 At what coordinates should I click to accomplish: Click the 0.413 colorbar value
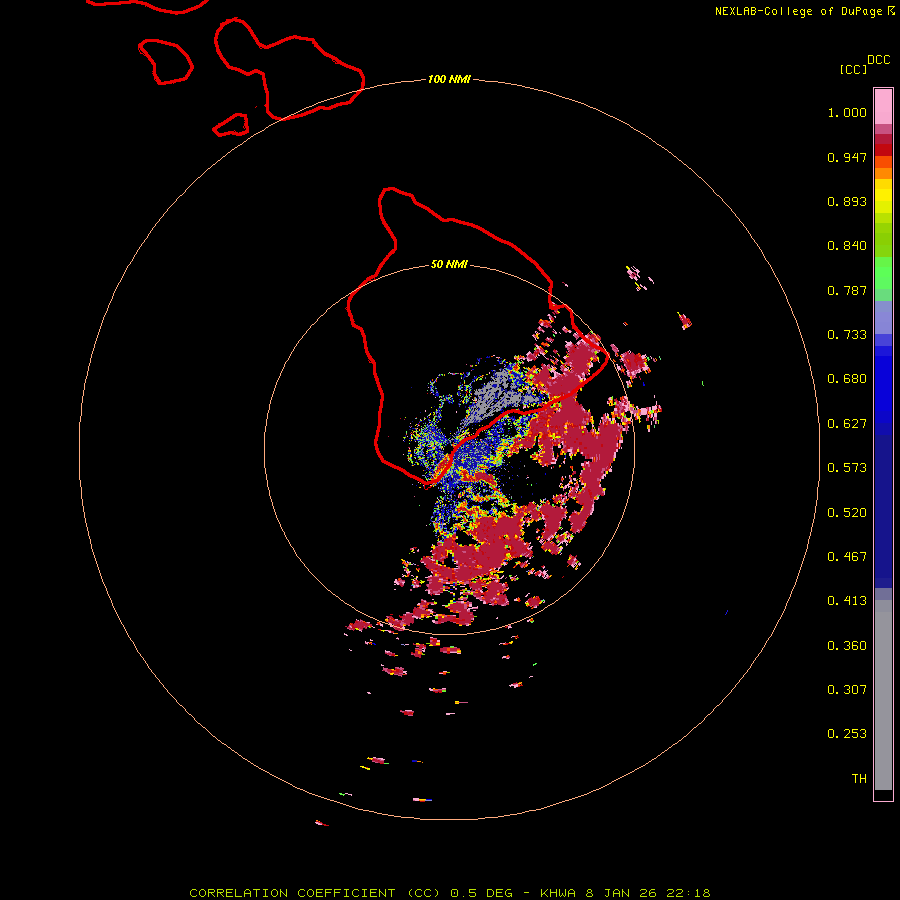[847, 601]
